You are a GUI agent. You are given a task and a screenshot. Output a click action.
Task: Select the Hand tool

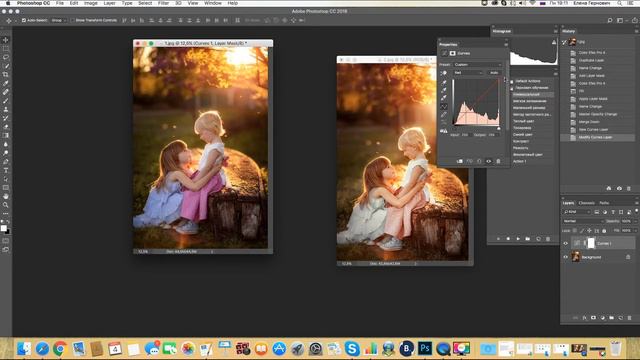tap(6, 196)
